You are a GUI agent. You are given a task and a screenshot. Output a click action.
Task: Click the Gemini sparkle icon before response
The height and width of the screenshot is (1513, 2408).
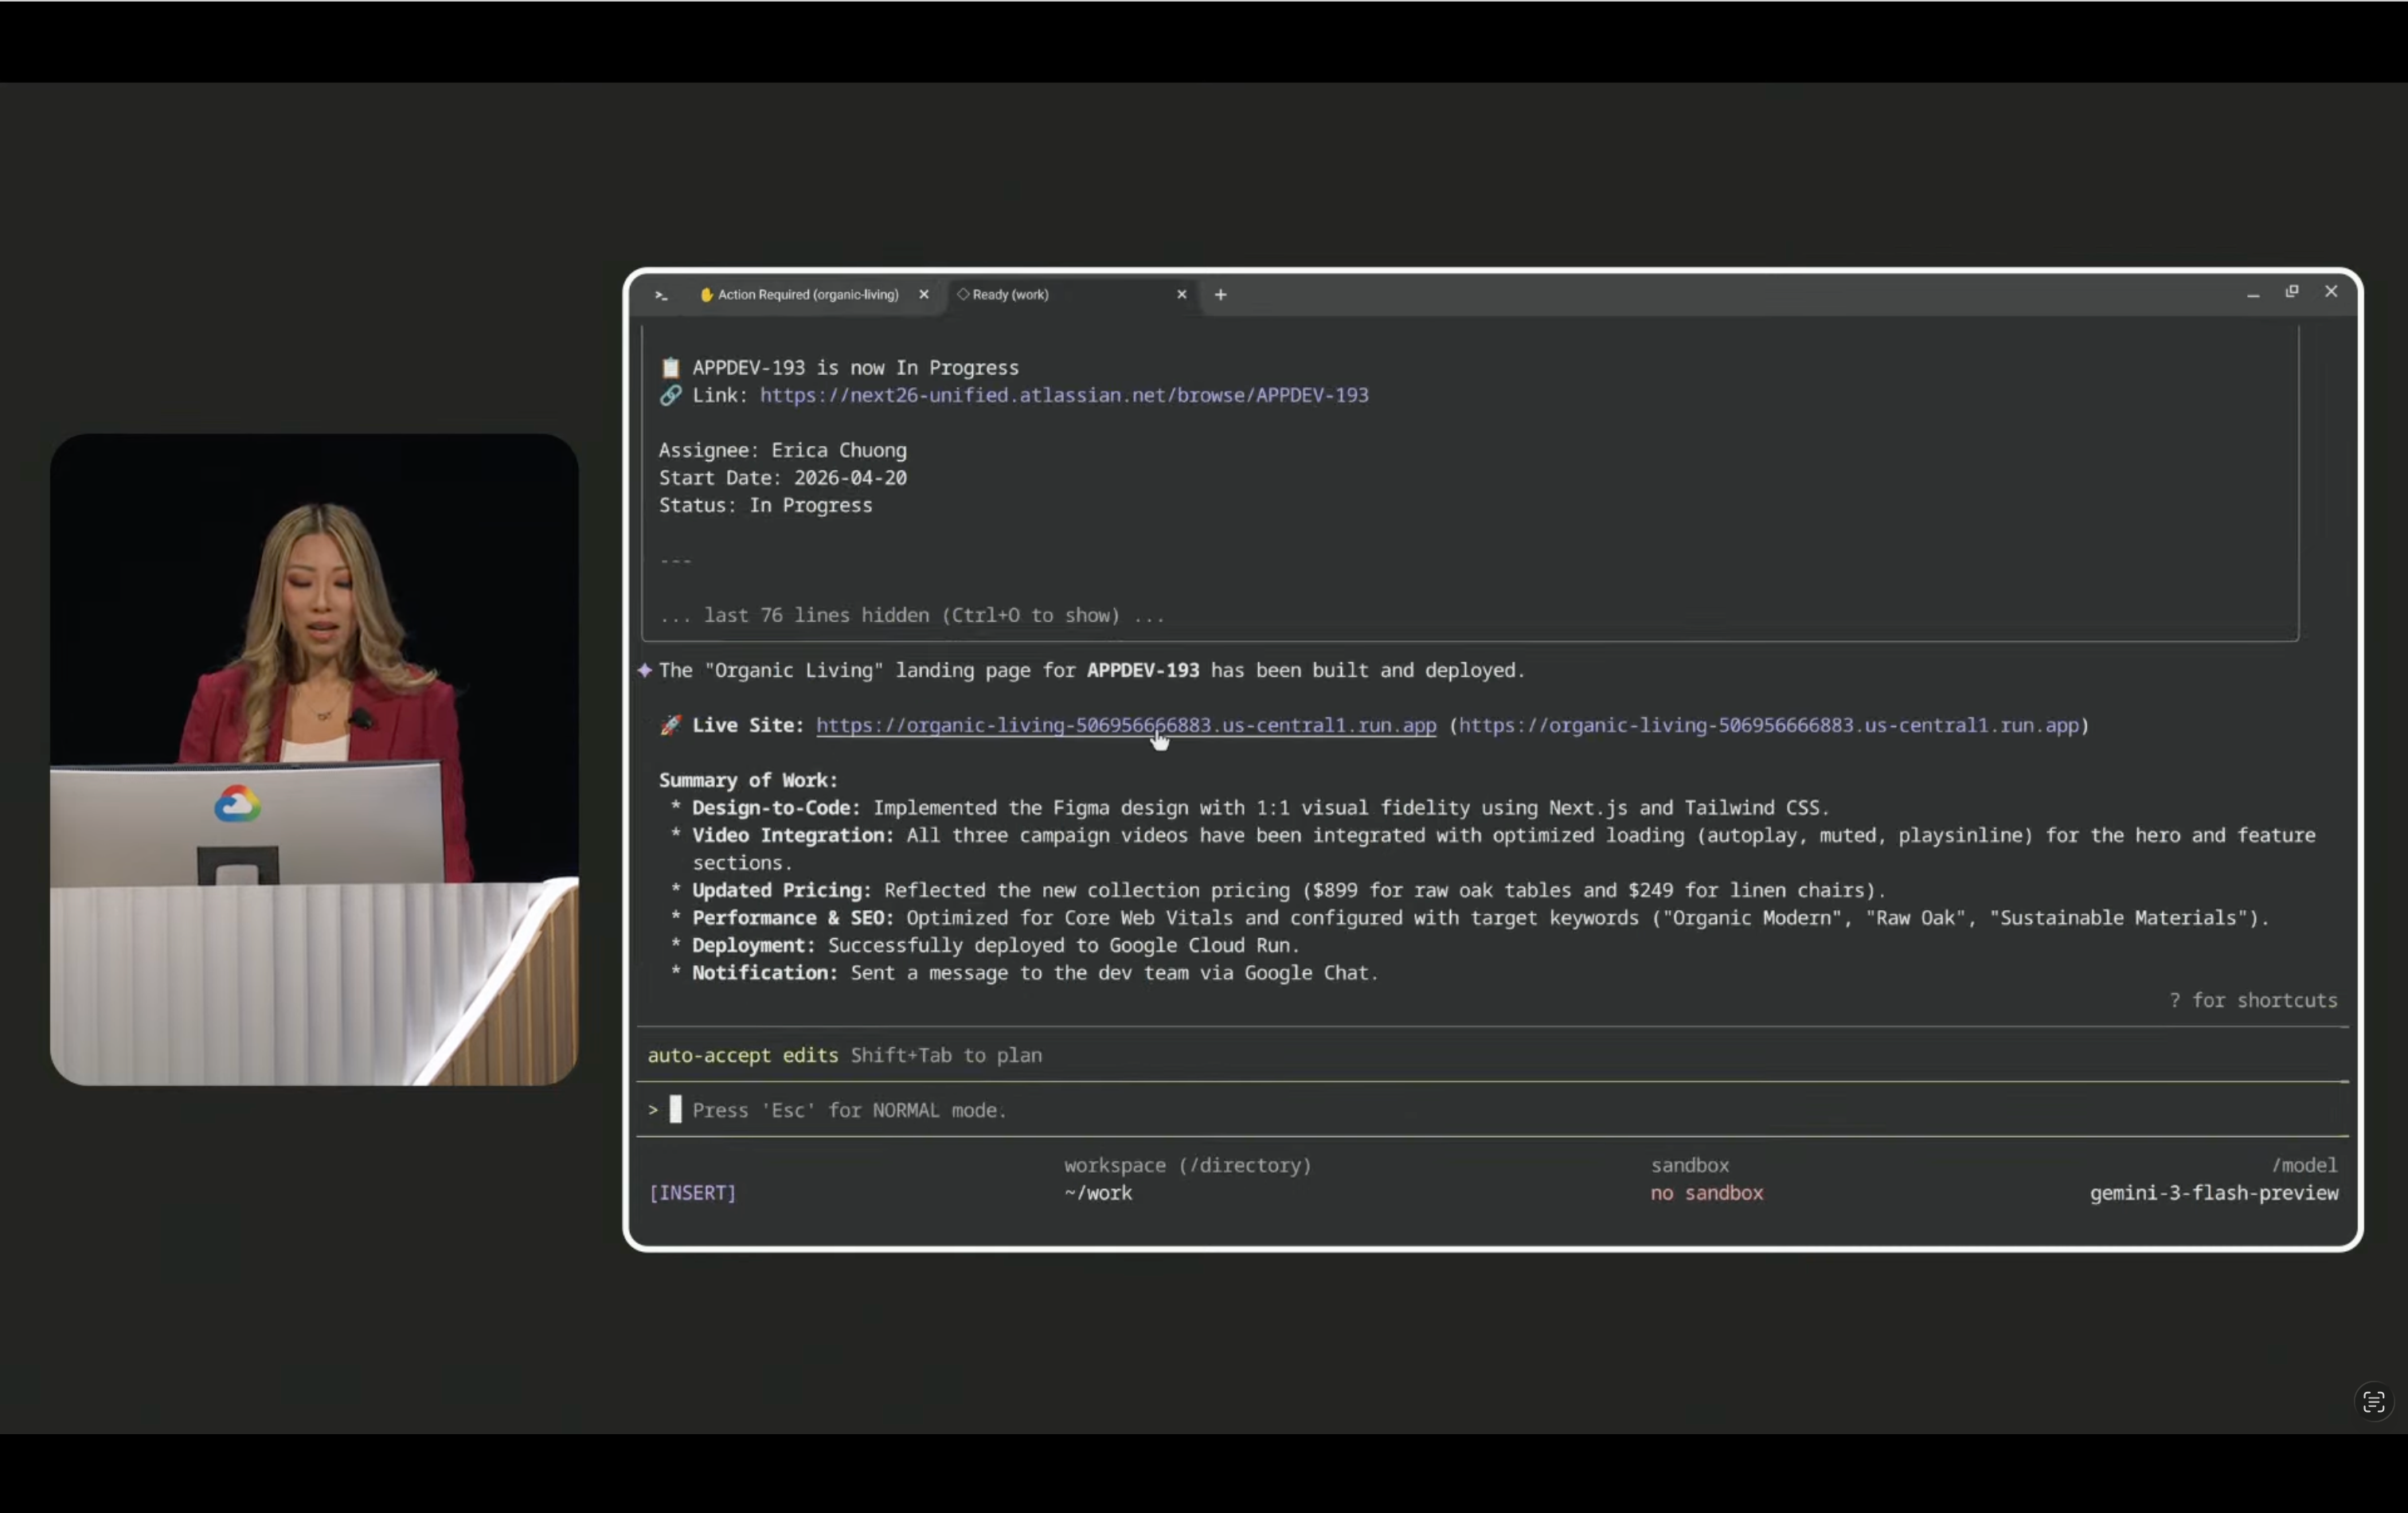645,671
